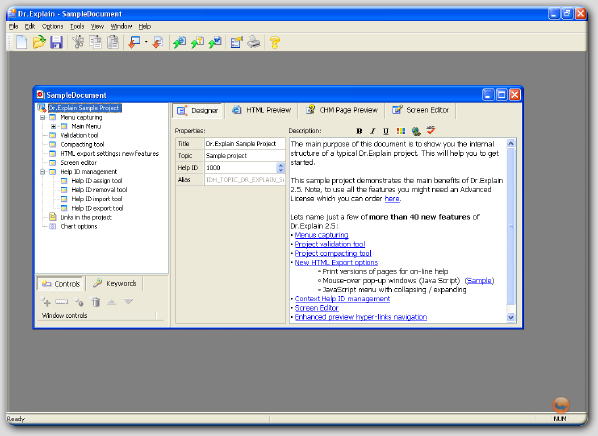Toggle italic formatting in Description toolbar

373,131
